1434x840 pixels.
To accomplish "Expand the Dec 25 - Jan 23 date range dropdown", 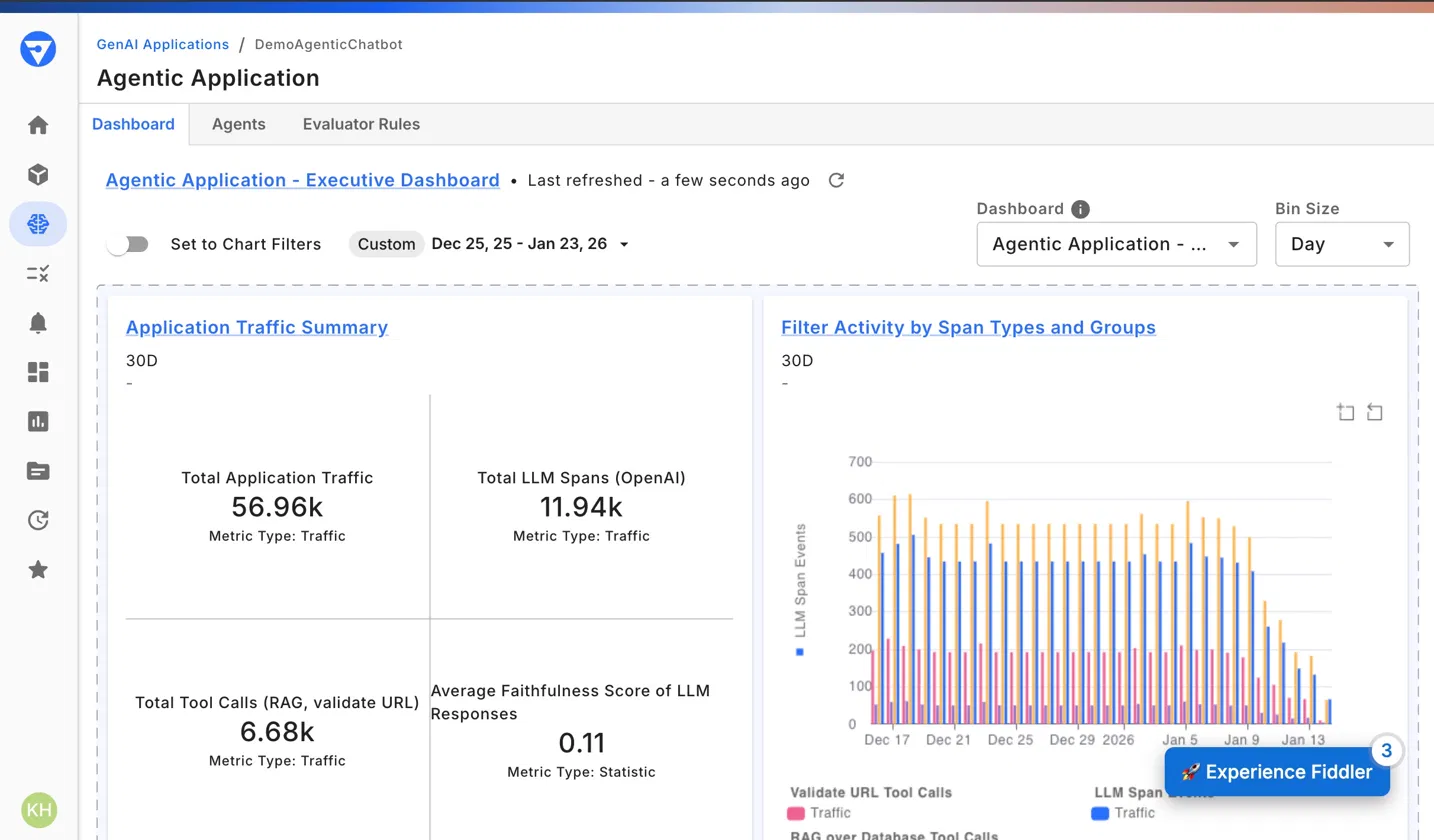I will click(530, 244).
